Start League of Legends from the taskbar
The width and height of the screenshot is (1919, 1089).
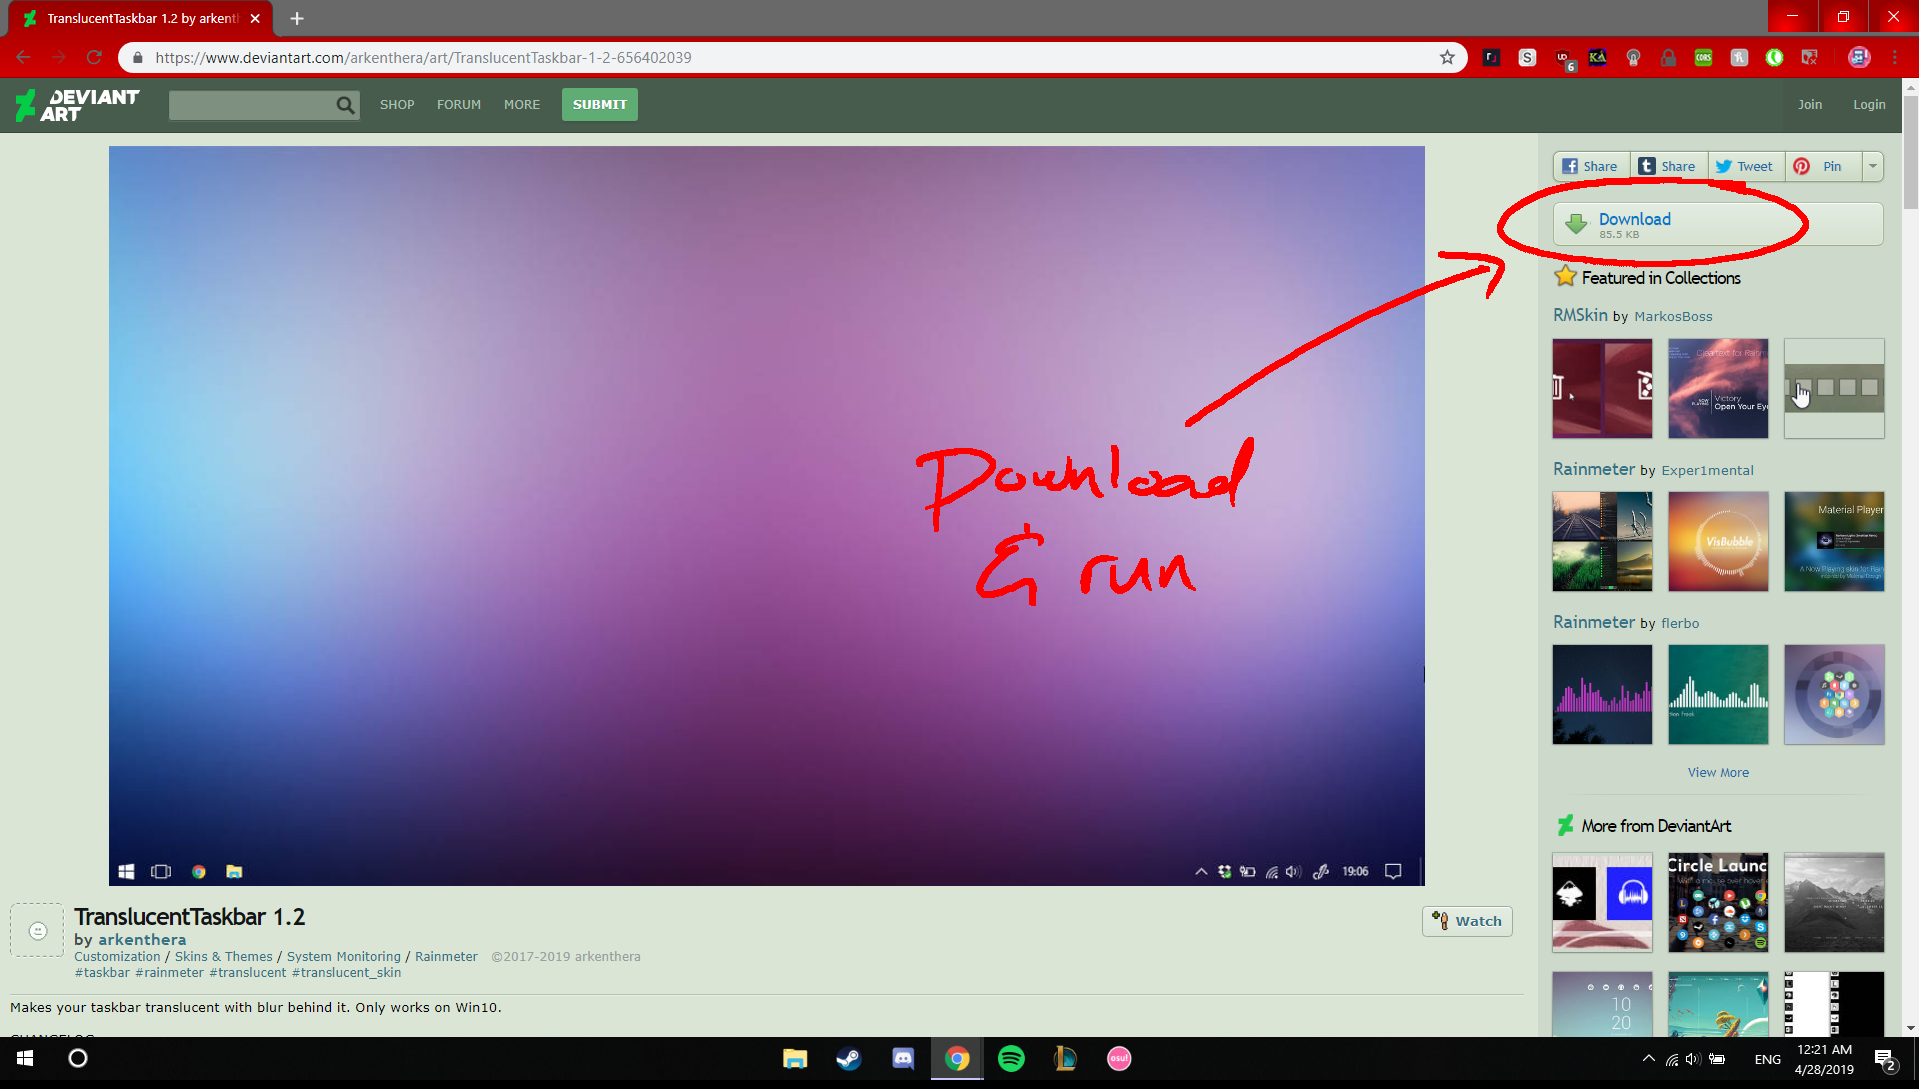pos(1065,1058)
